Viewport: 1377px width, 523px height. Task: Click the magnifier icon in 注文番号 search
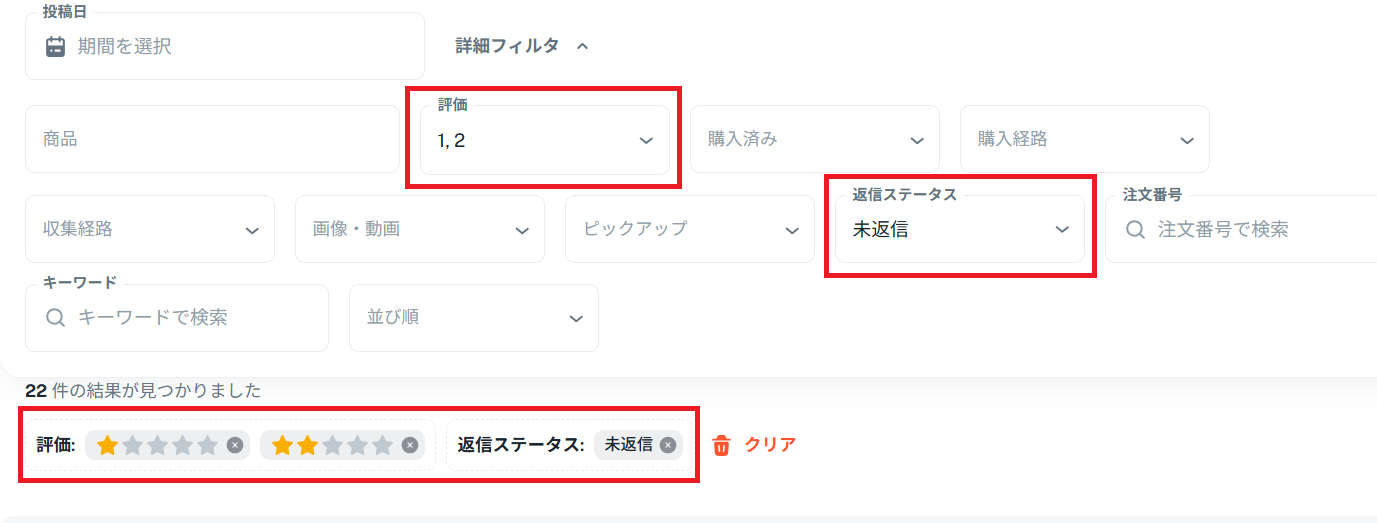(x=1135, y=229)
